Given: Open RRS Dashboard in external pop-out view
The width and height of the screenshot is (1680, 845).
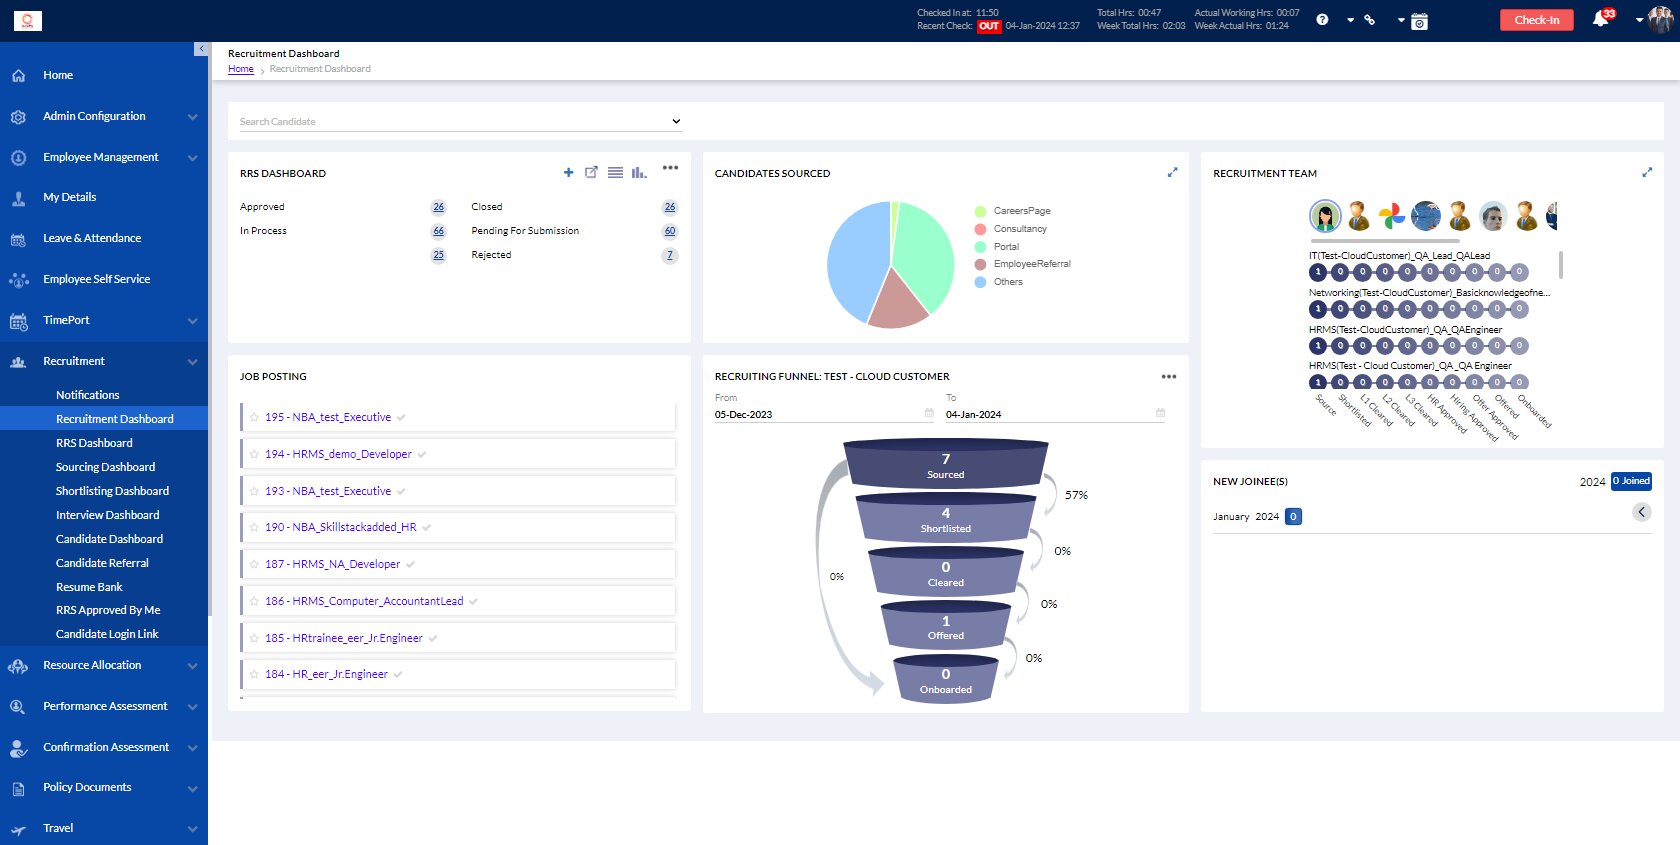Looking at the screenshot, I should point(591,173).
